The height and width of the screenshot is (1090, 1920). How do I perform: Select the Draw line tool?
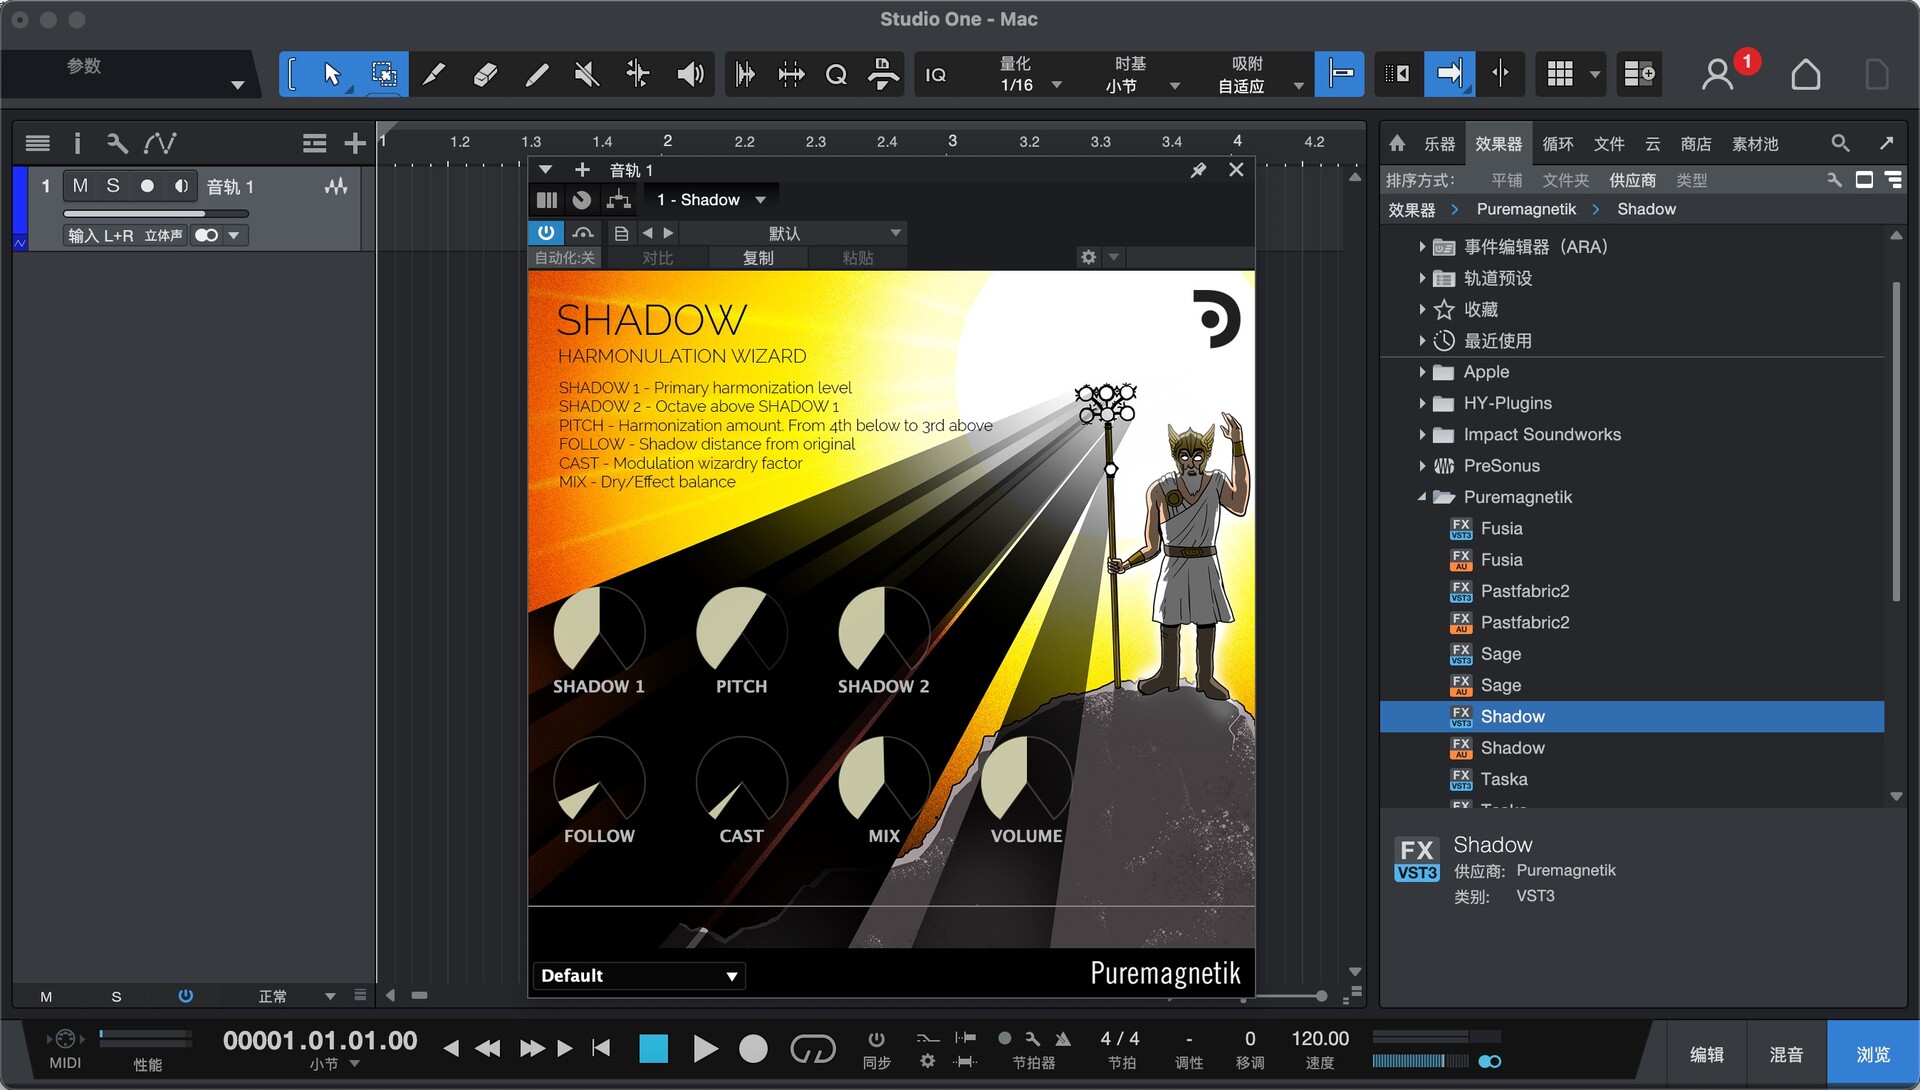coord(536,74)
